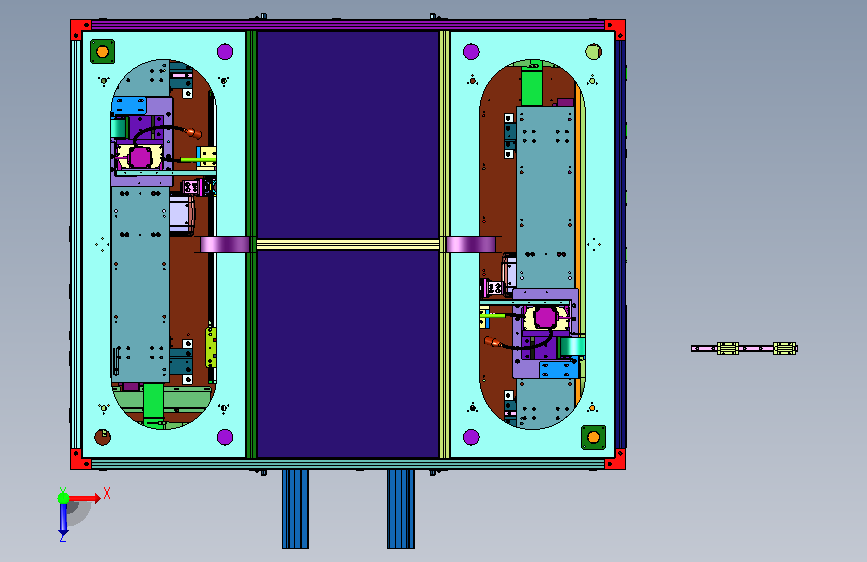Click the green Y axis dot of triad
867x562 pixels.
pyautogui.click(x=63, y=498)
